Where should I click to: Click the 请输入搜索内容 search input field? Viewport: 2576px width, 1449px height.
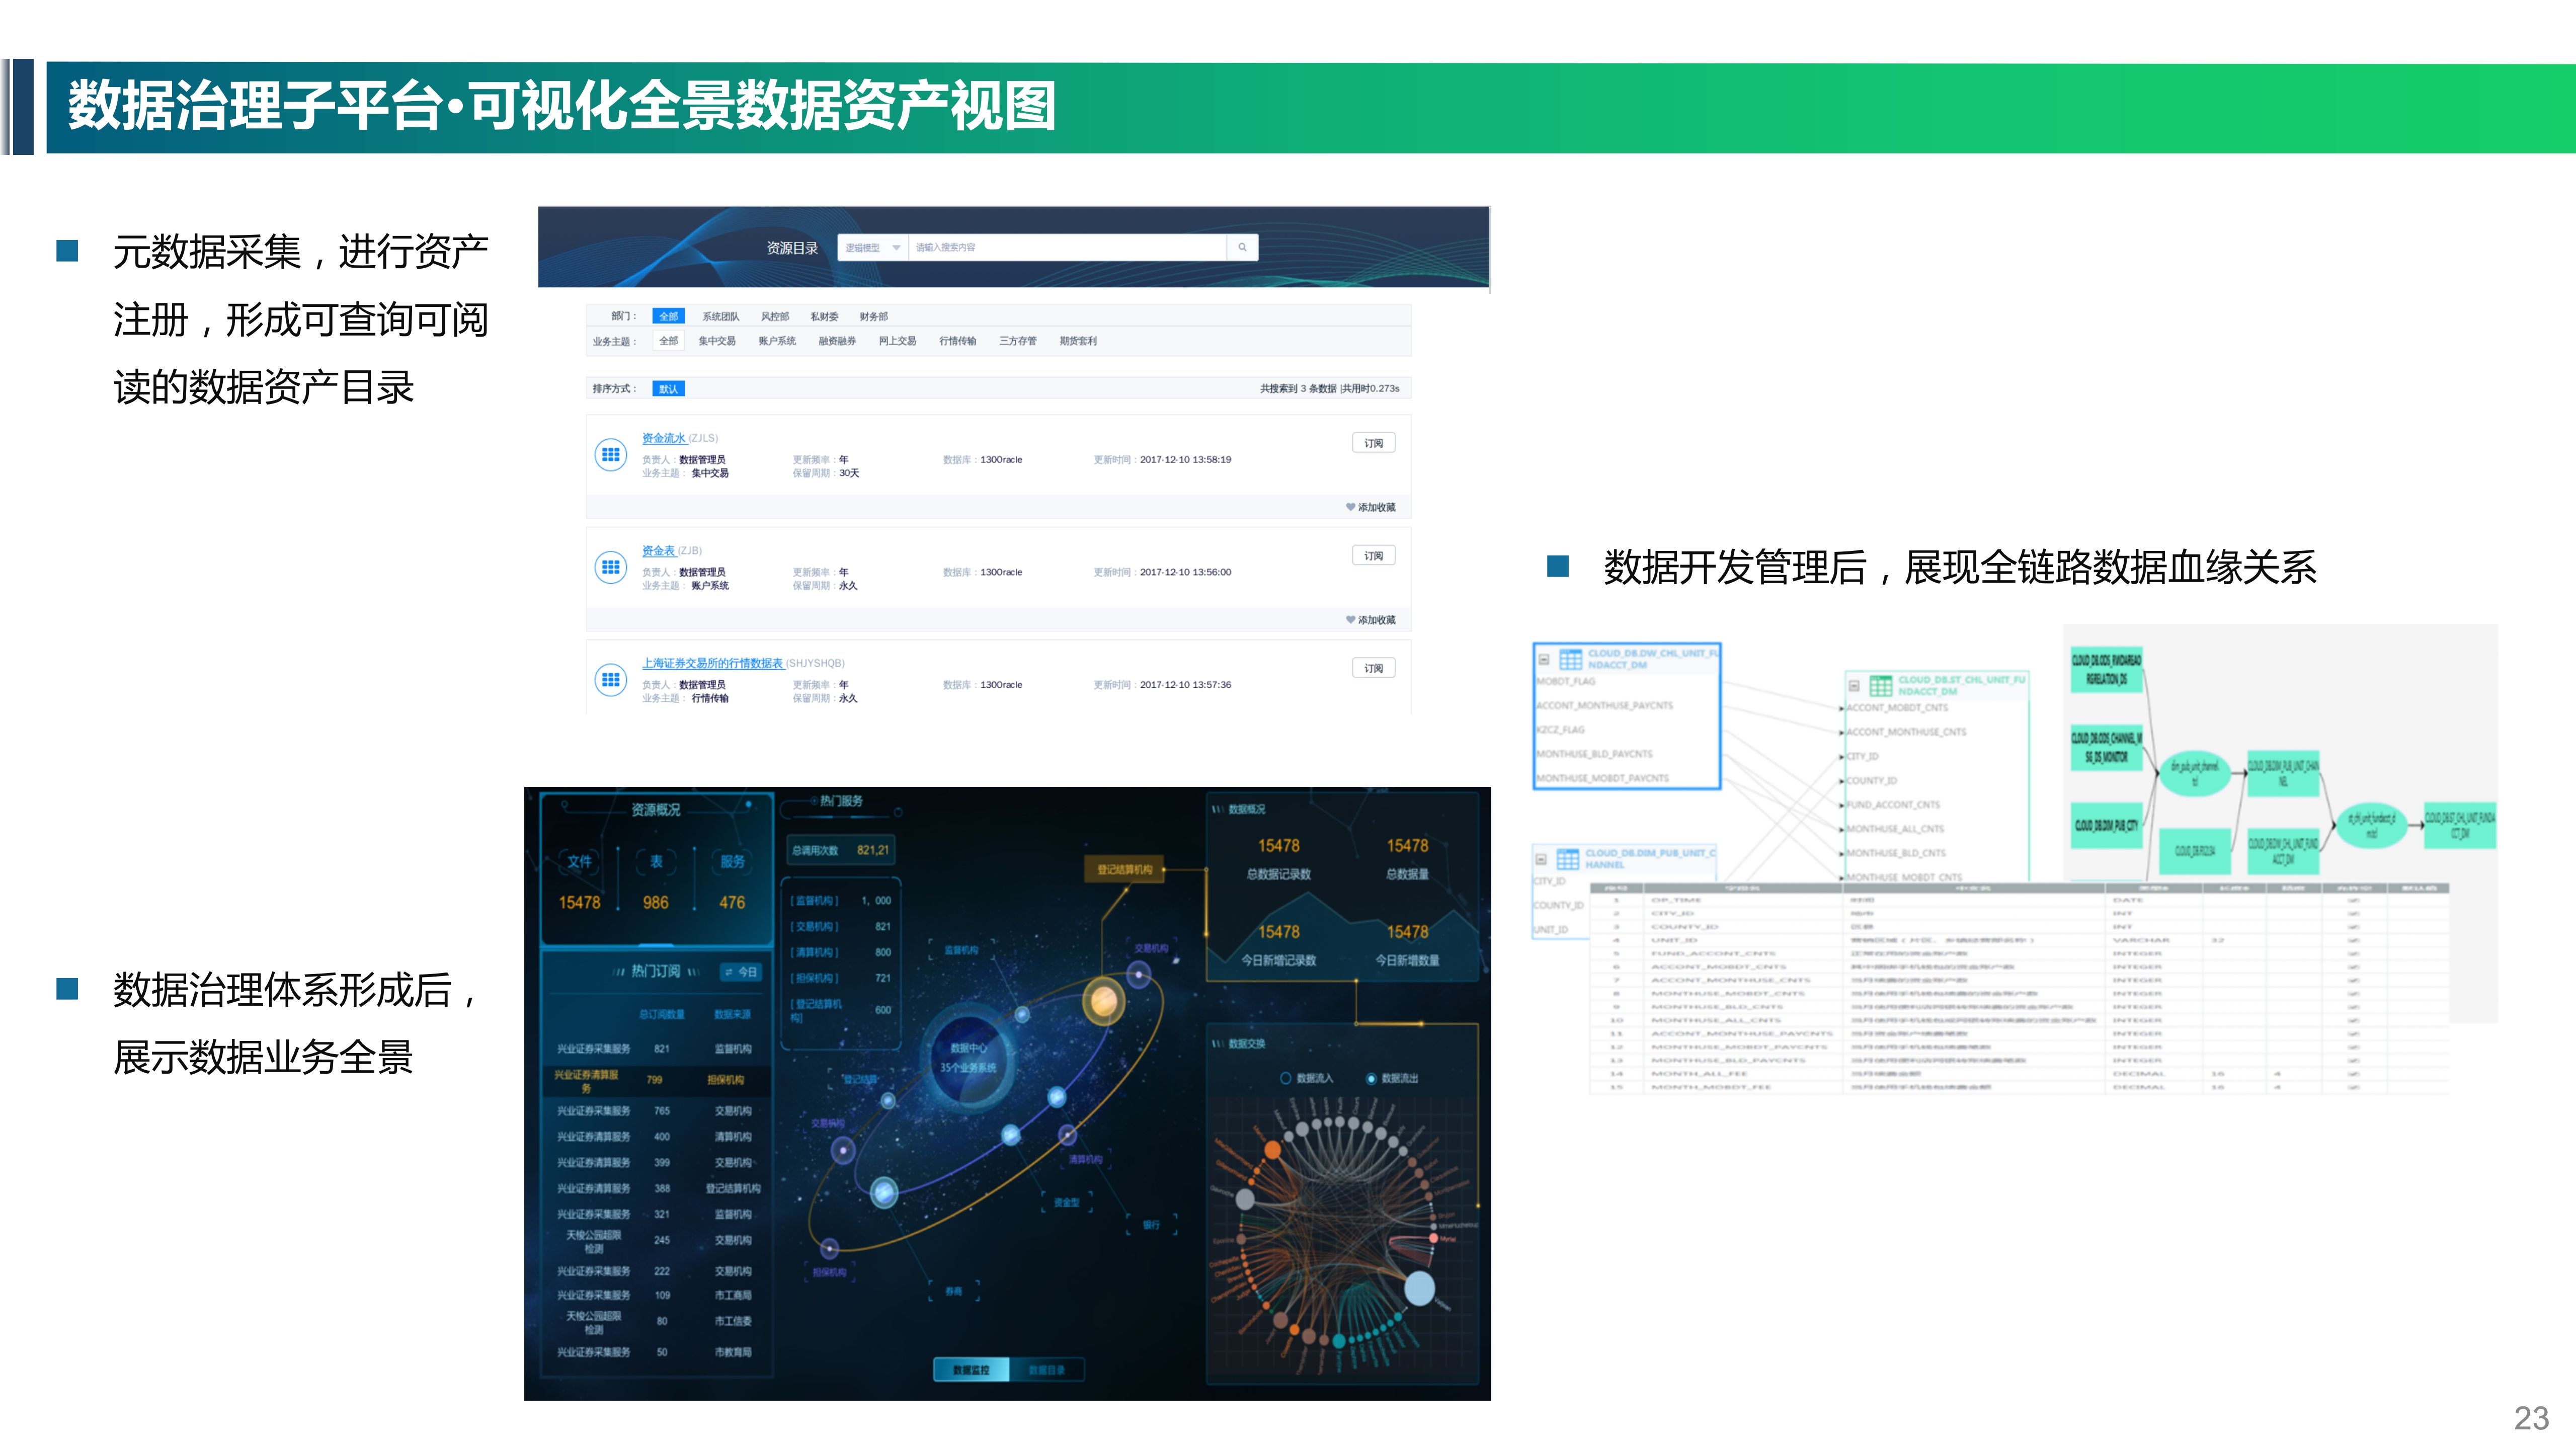point(1066,248)
